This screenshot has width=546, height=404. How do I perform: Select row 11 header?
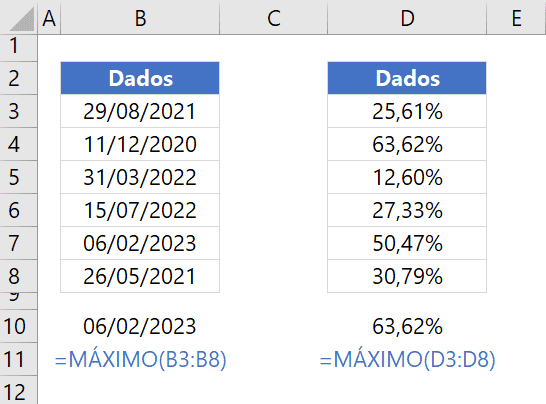click(x=18, y=359)
